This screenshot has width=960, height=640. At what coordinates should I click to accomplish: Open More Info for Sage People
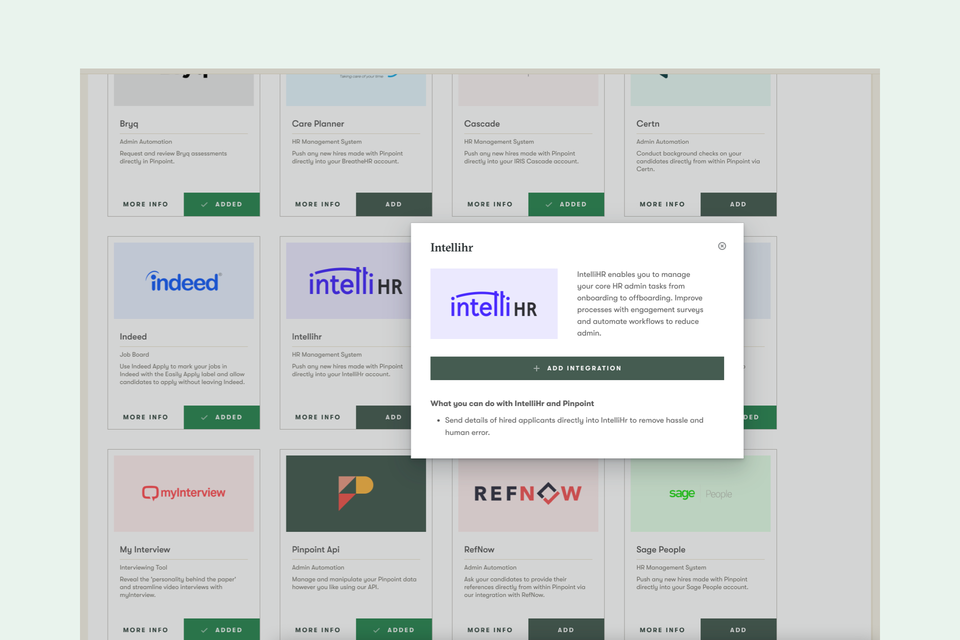point(662,630)
